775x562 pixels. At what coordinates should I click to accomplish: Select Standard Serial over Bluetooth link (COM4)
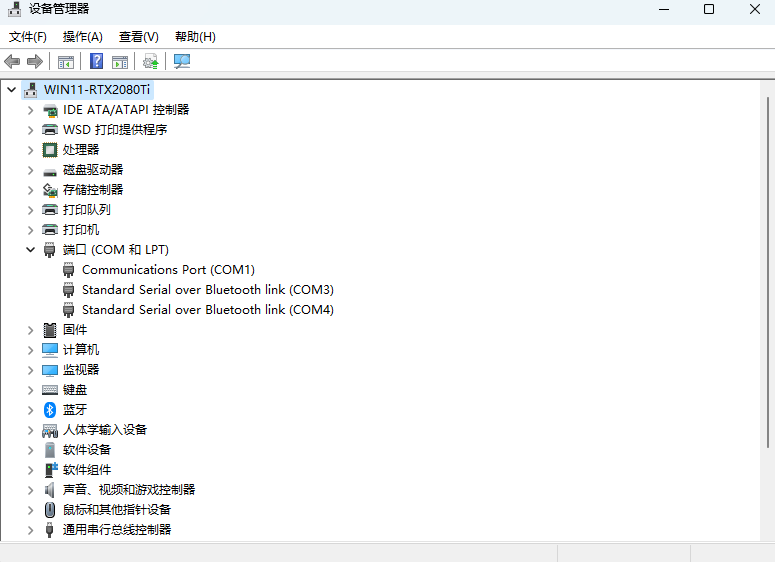(207, 310)
